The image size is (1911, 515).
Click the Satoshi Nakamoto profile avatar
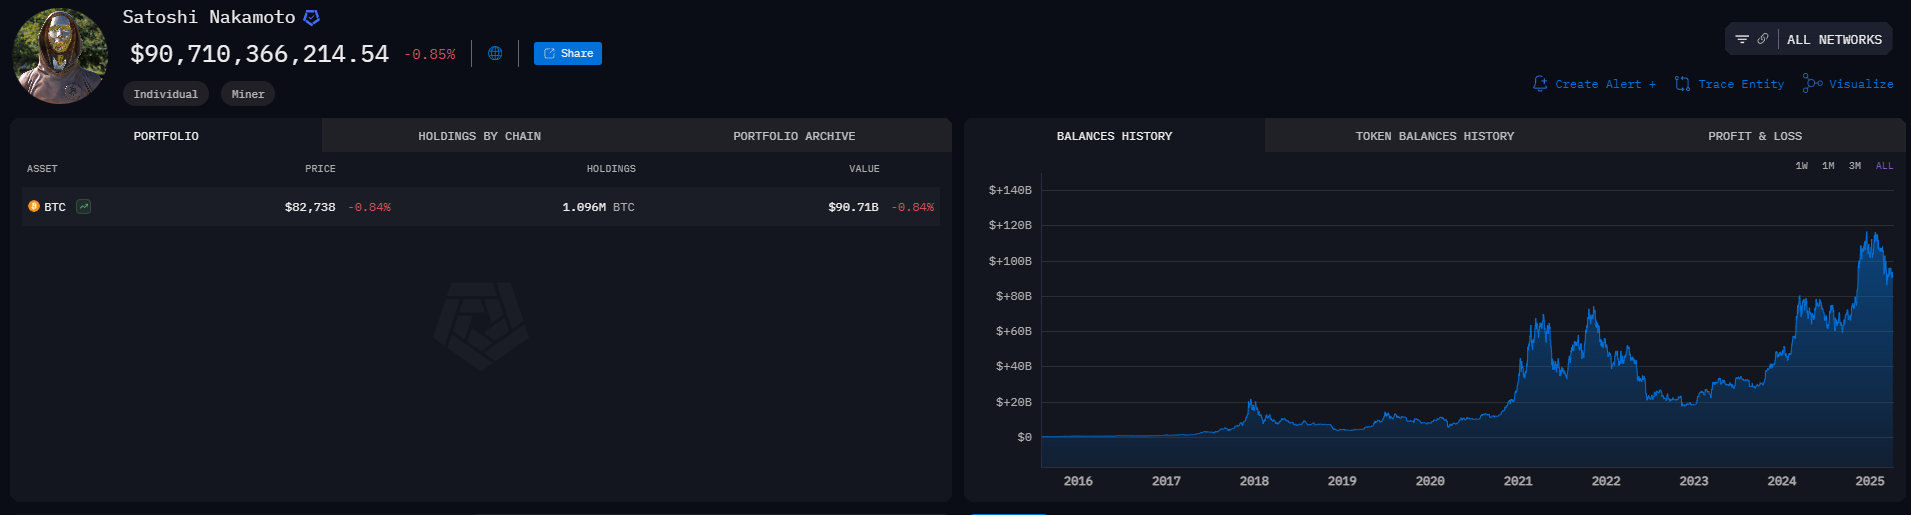60,56
